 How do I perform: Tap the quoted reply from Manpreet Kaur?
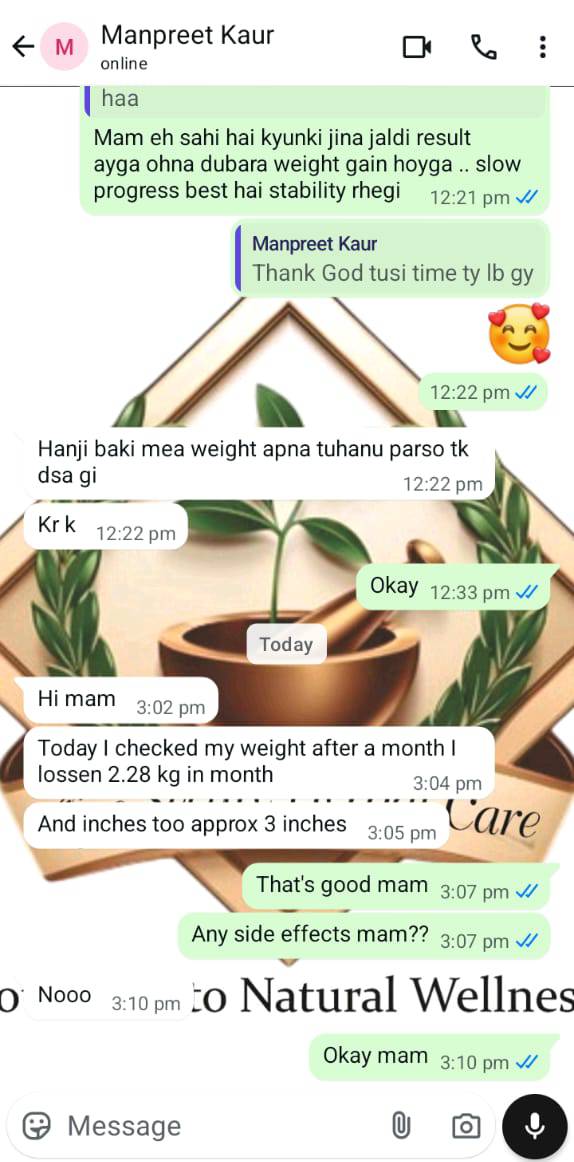[392, 259]
